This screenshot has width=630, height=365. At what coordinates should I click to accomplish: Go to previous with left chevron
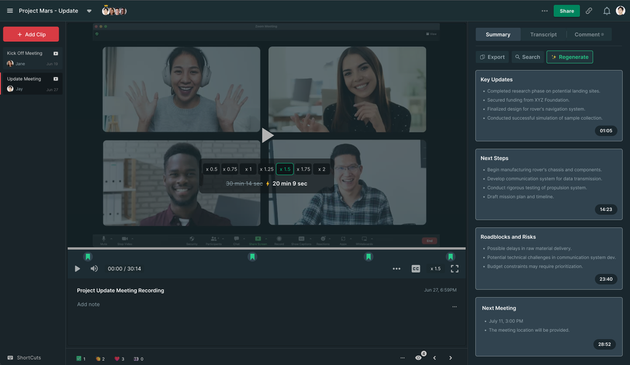(434, 358)
